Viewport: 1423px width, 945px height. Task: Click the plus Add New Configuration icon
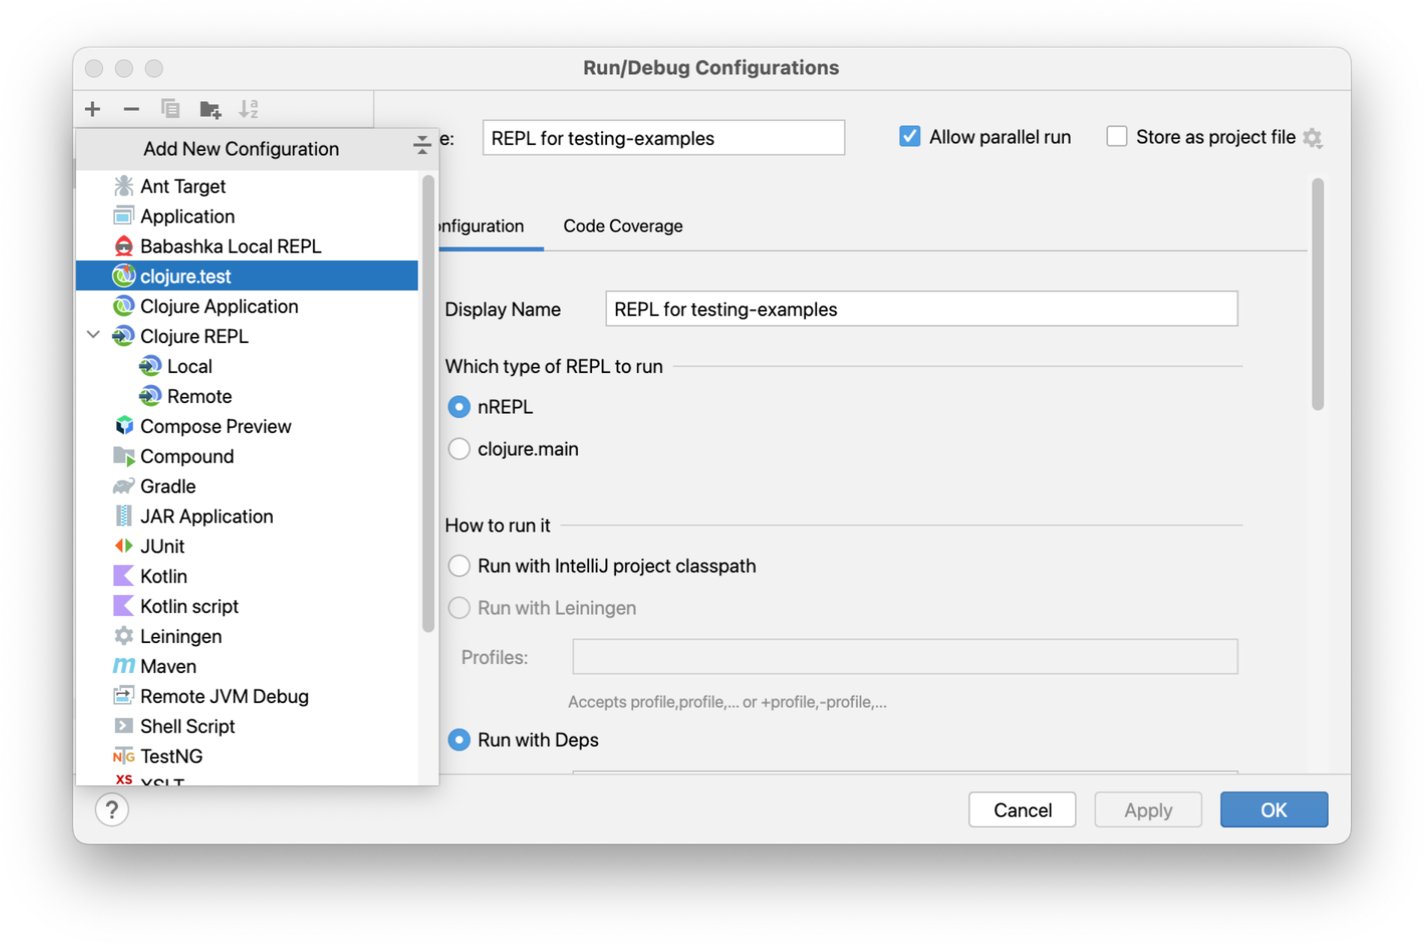click(93, 109)
